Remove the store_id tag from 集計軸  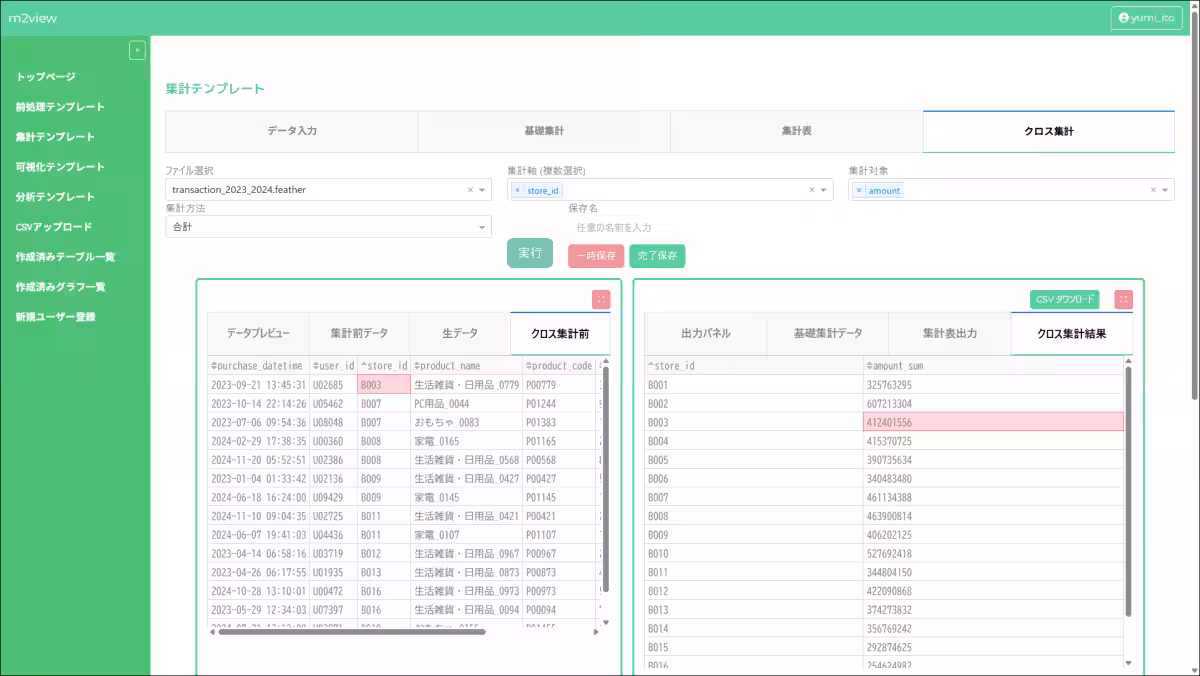pyautogui.click(x=517, y=190)
